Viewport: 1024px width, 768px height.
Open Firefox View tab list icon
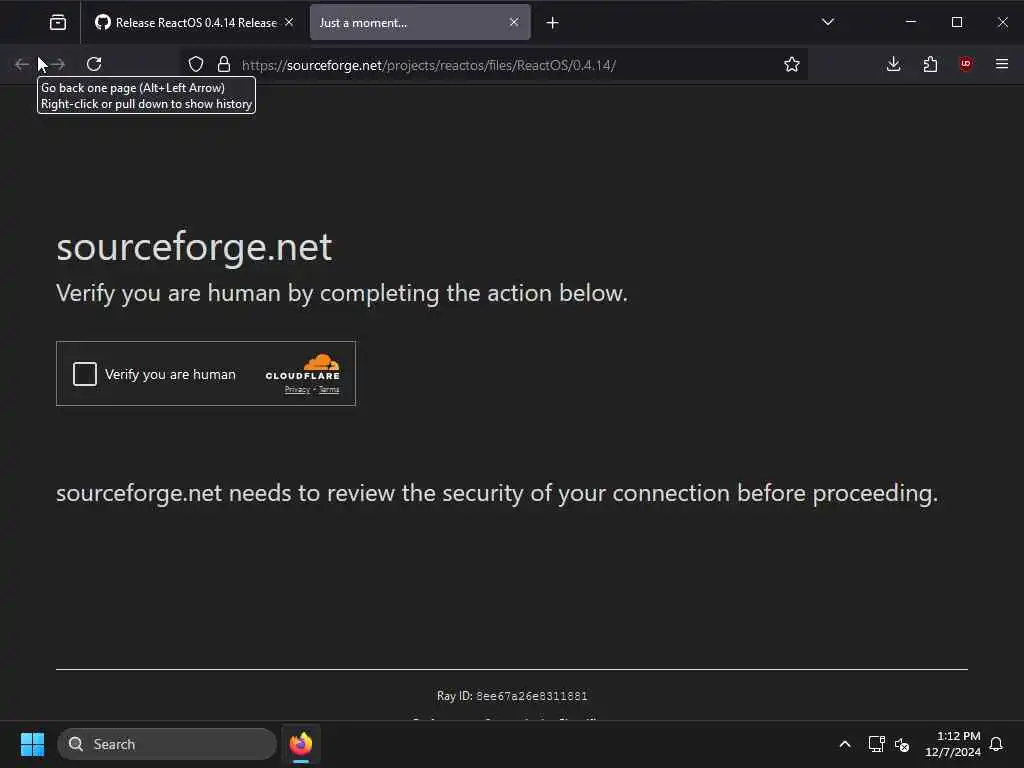58,22
